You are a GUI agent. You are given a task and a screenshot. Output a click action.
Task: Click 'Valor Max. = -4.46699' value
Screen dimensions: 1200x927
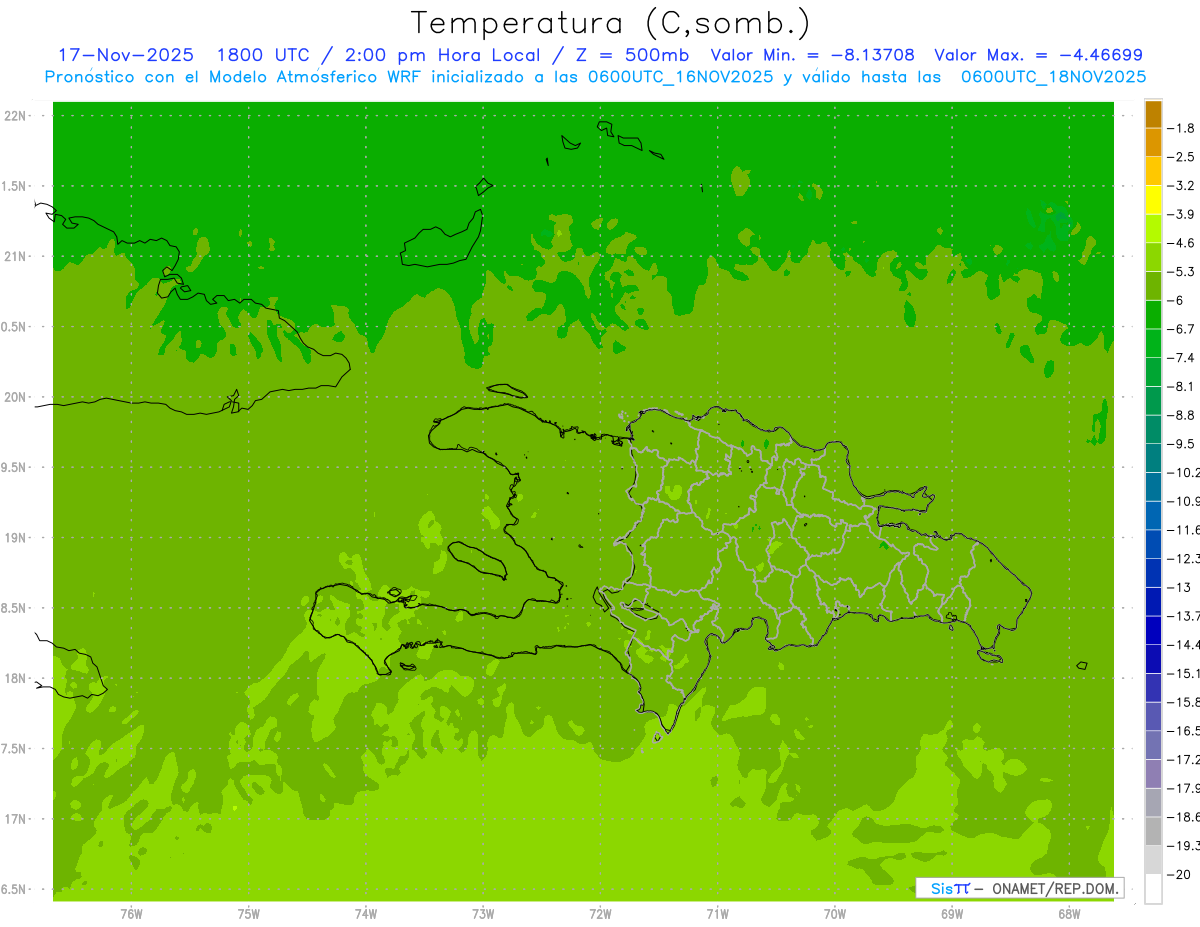pos(1038,55)
